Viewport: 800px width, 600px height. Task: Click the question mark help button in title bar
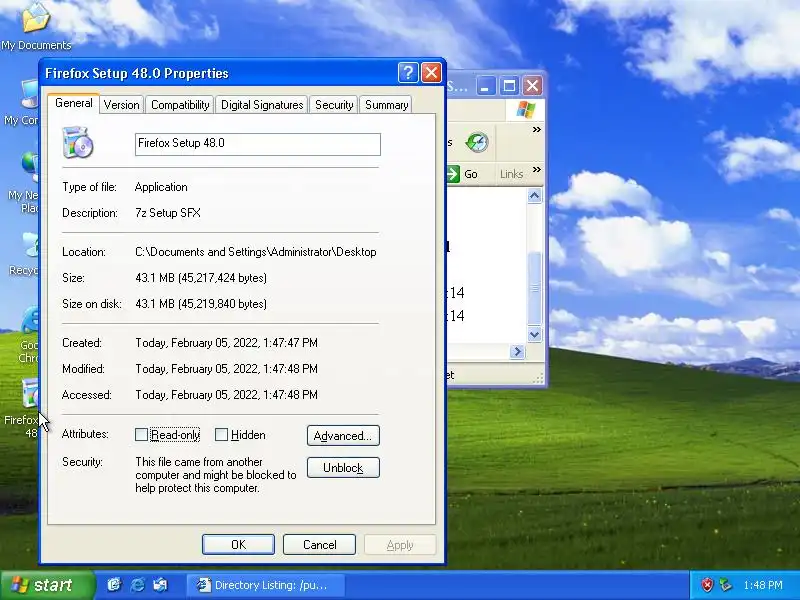(x=408, y=73)
